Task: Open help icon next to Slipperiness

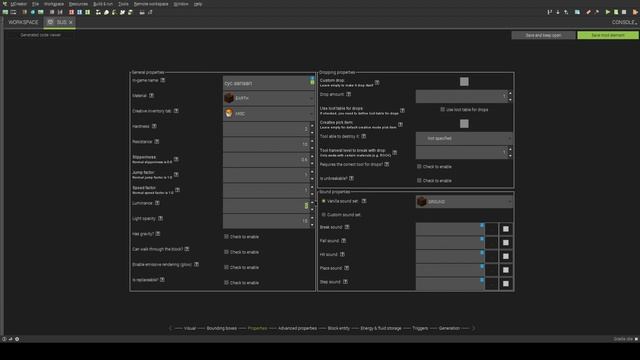Action: [176, 159]
